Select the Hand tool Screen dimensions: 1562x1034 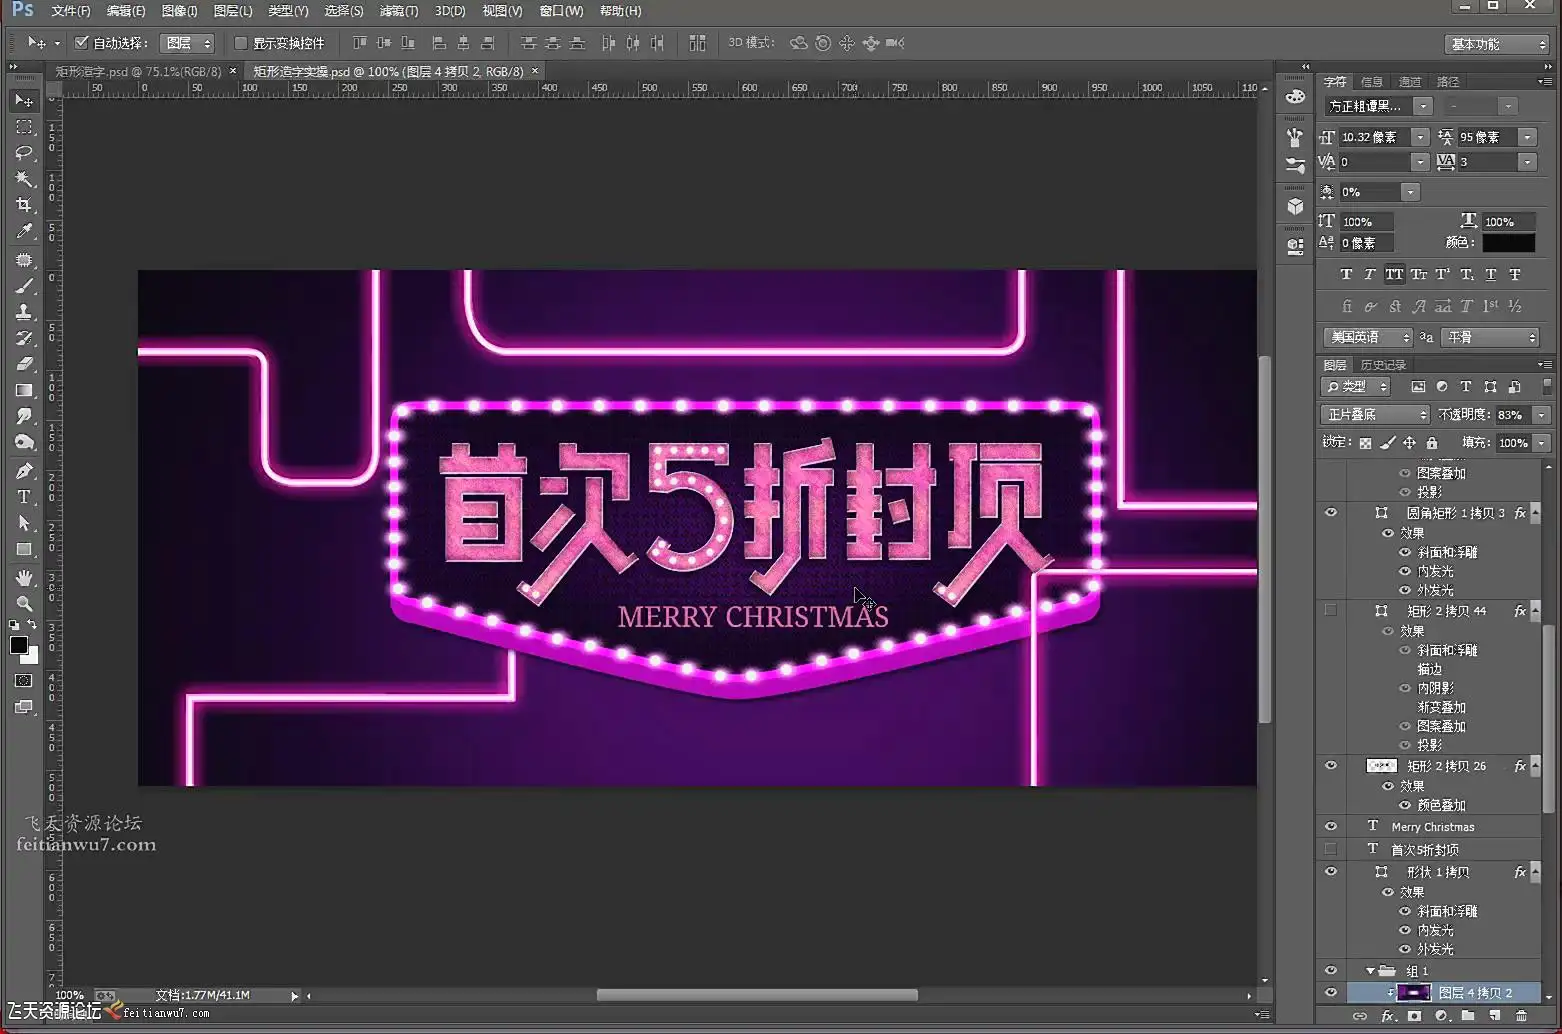24,578
